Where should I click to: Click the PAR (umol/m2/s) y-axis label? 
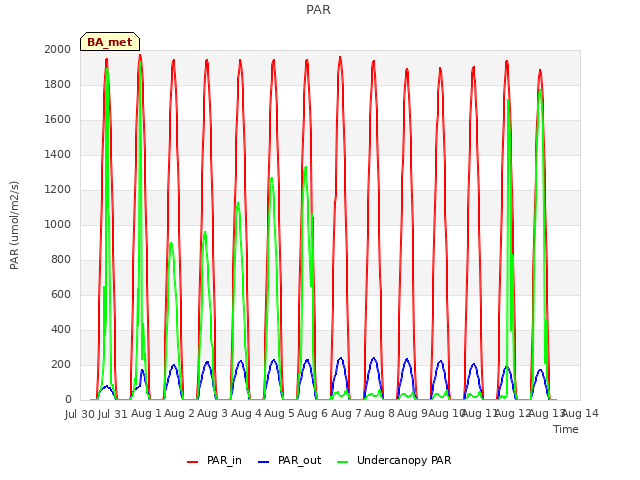pos(14,225)
